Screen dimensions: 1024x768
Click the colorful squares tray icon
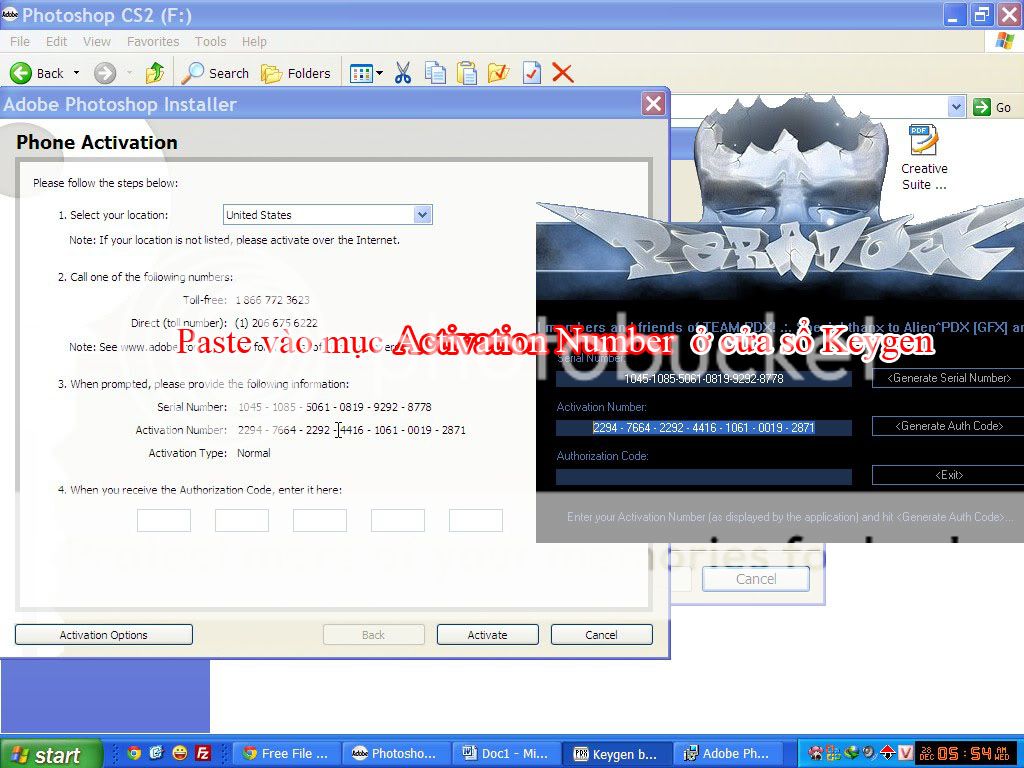(x=833, y=753)
